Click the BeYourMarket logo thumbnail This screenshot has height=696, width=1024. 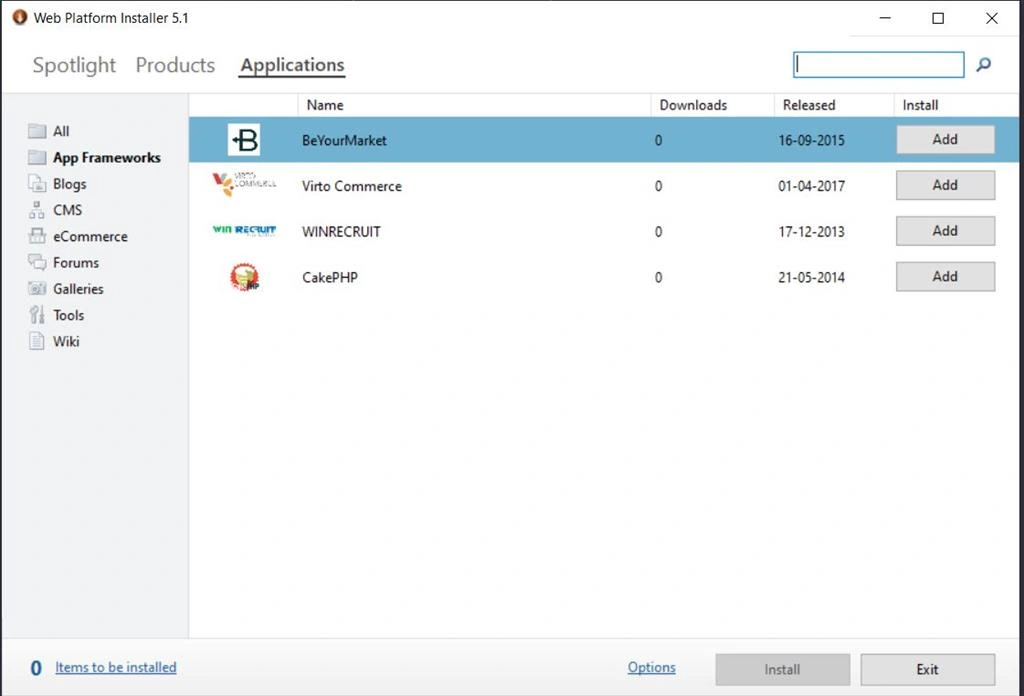click(244, 140)
